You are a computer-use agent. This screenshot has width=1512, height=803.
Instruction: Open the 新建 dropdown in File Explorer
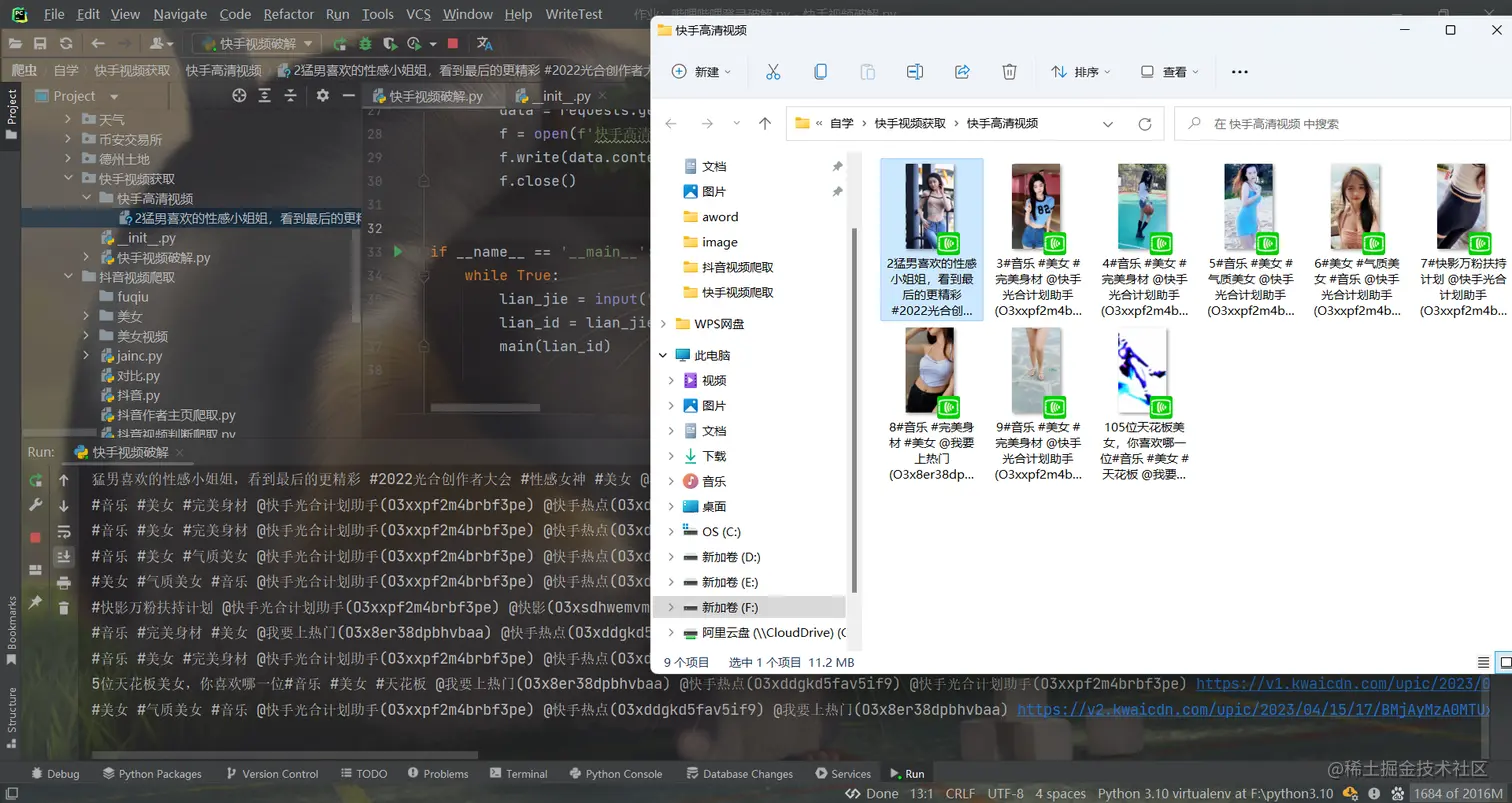tap(702, 72)
